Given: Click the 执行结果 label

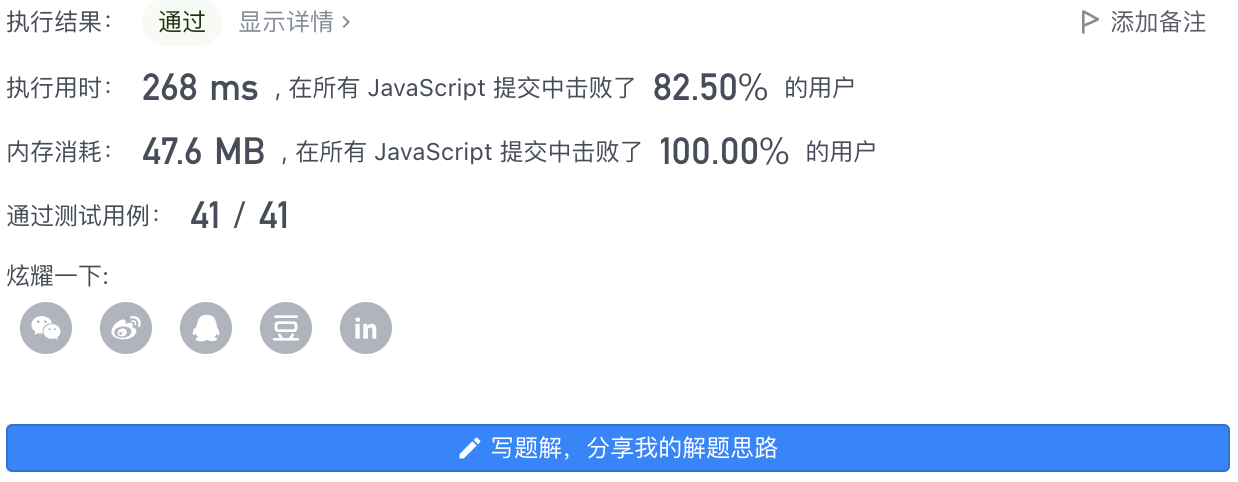Looking at the screenshot, I should click(x=60, y=22).
